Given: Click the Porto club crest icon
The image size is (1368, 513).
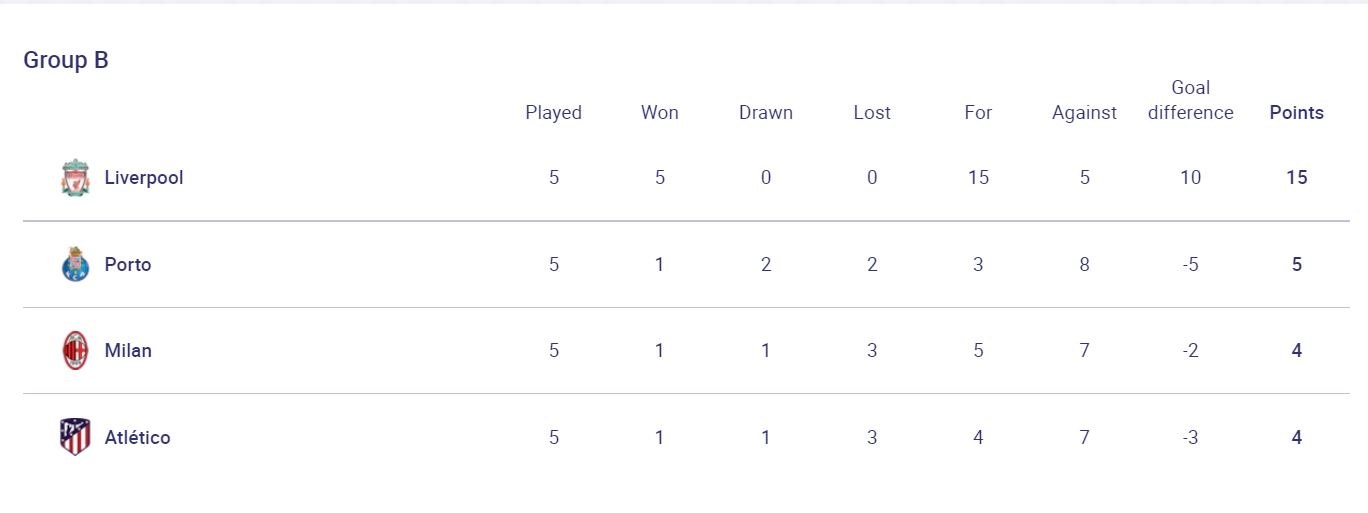Looking at the screenshot, I should (75, 265).
